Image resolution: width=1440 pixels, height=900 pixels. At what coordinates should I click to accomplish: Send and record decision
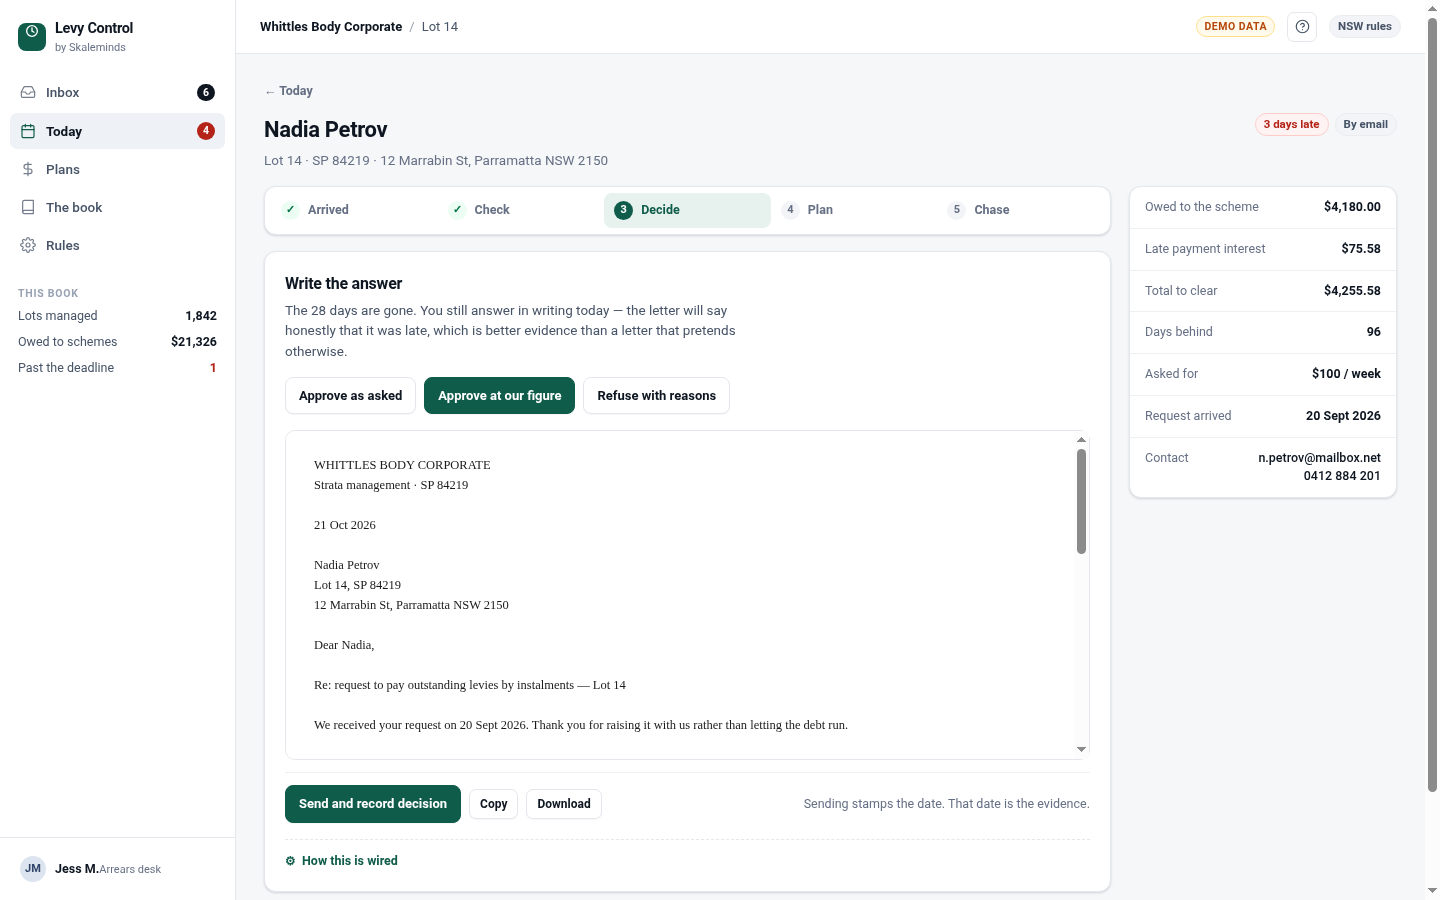[373, 804]
